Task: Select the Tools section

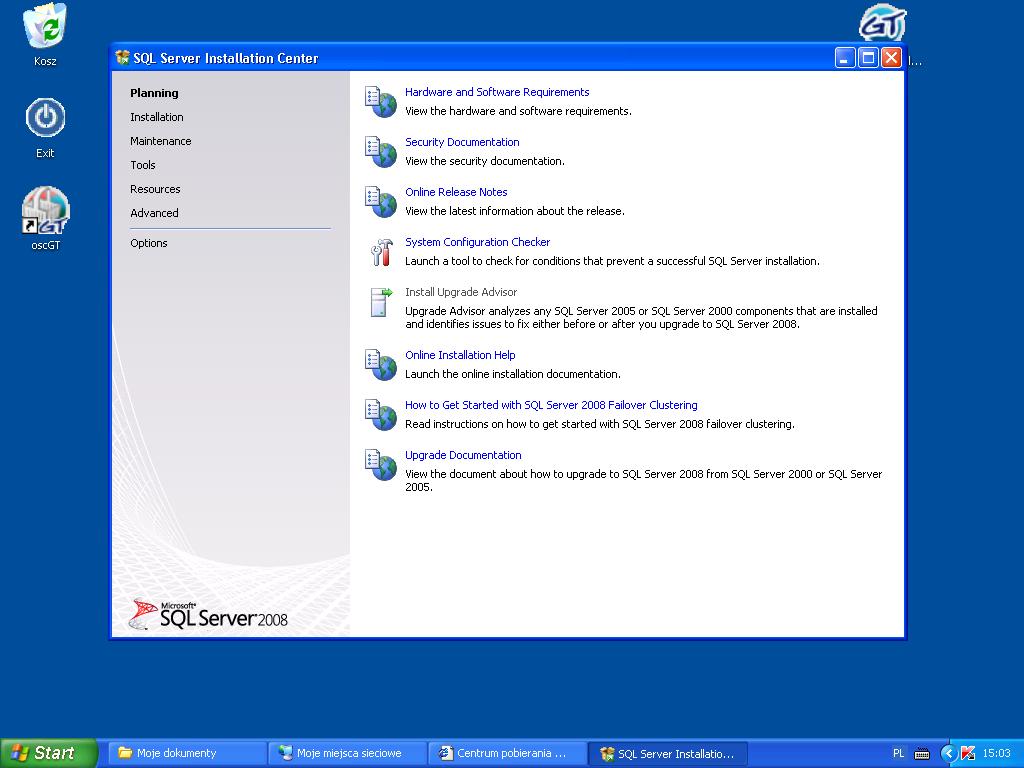Action: (x=143, y=165)
